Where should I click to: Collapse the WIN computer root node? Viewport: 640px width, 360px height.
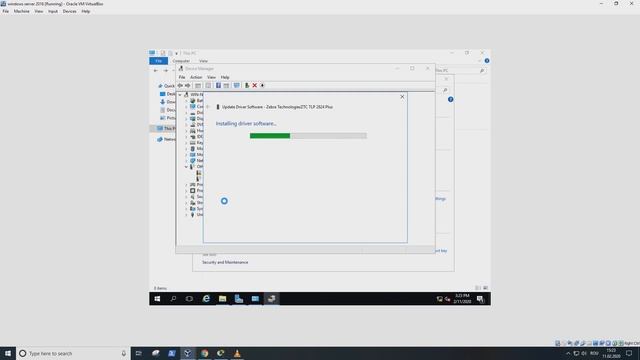(x=180, y=95)
